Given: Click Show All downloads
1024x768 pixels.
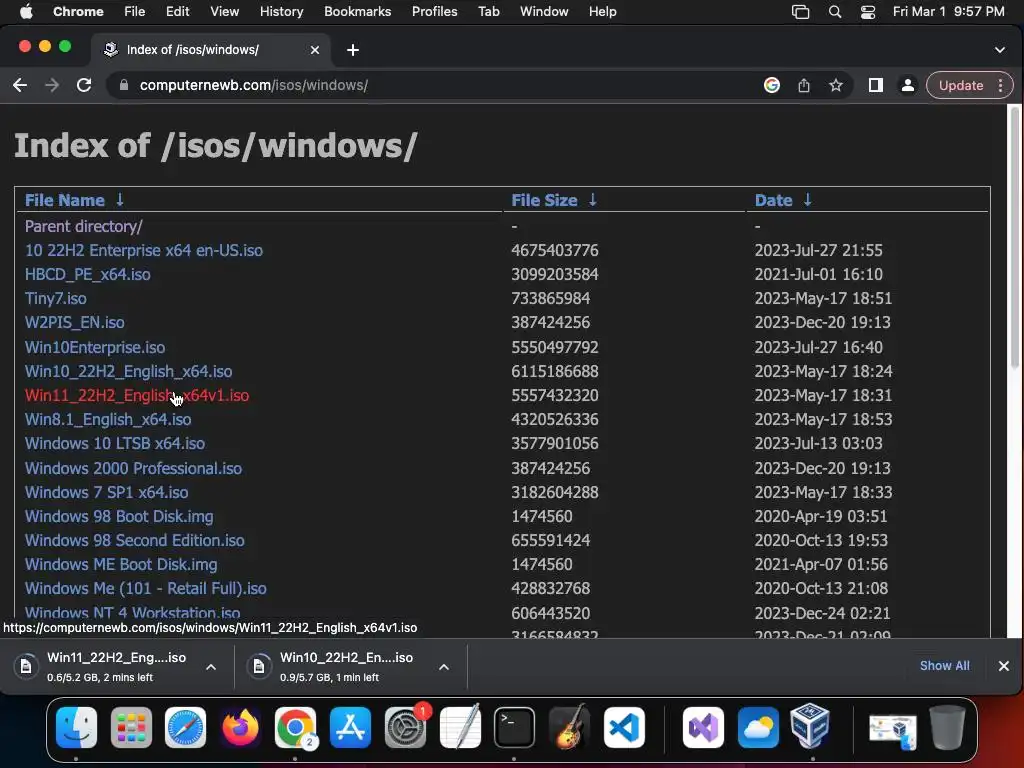Looking at the screenshot, I should [944, 665].
